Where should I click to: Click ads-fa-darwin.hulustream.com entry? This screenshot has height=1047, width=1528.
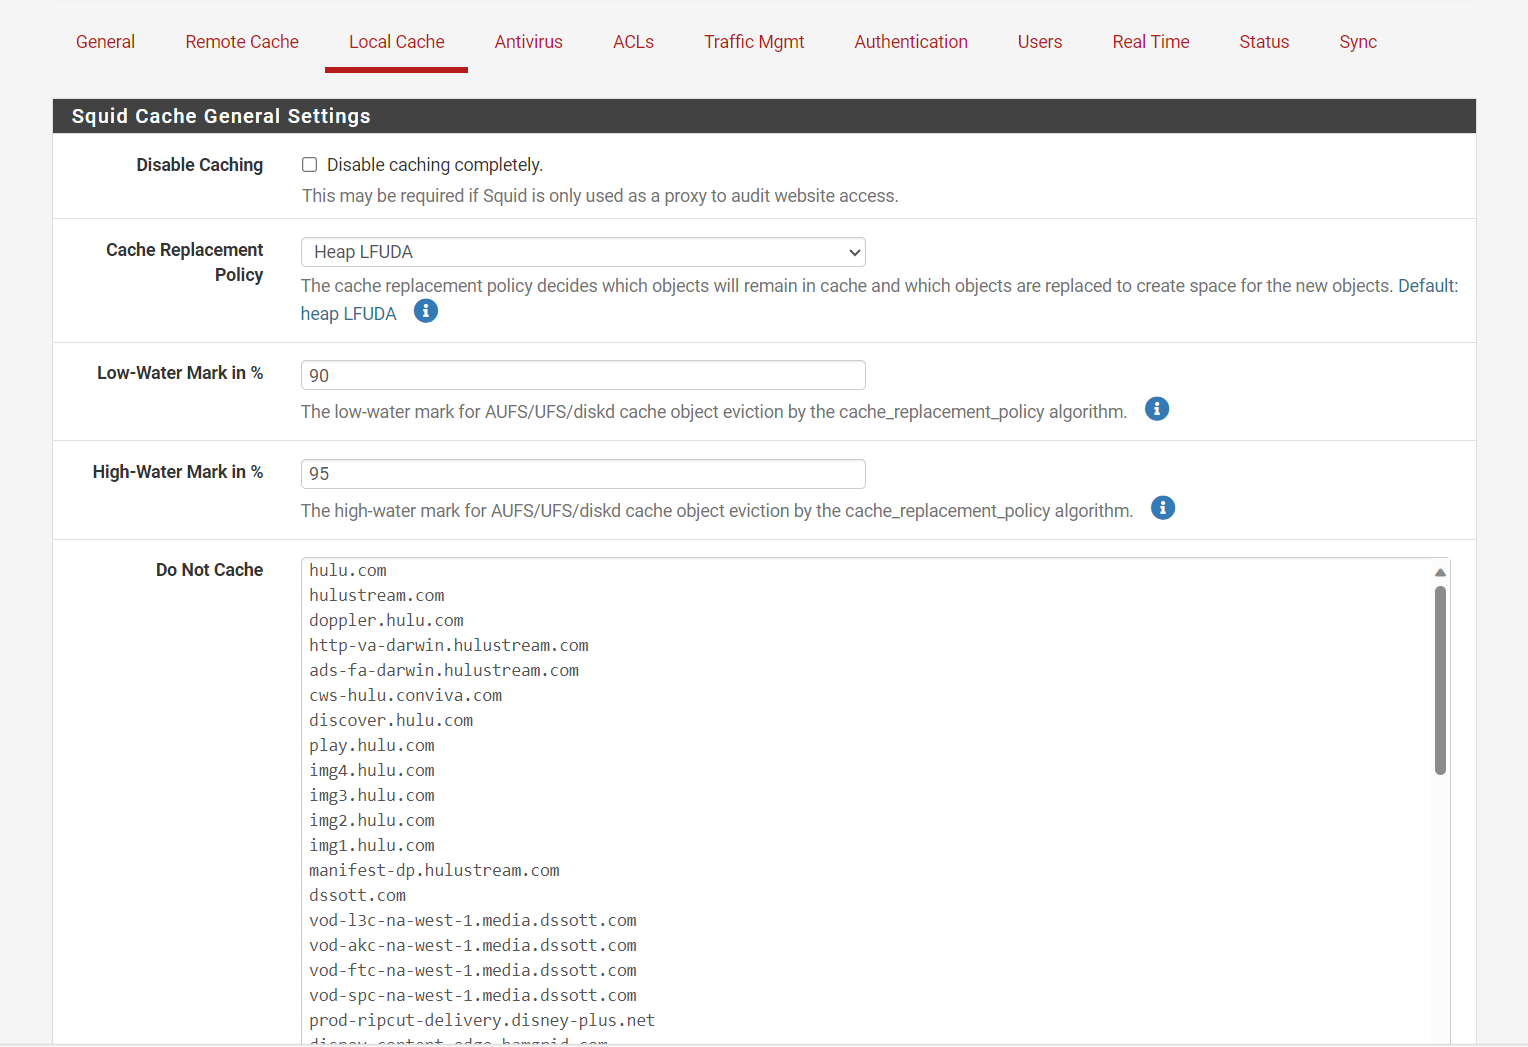click(444, 670)
